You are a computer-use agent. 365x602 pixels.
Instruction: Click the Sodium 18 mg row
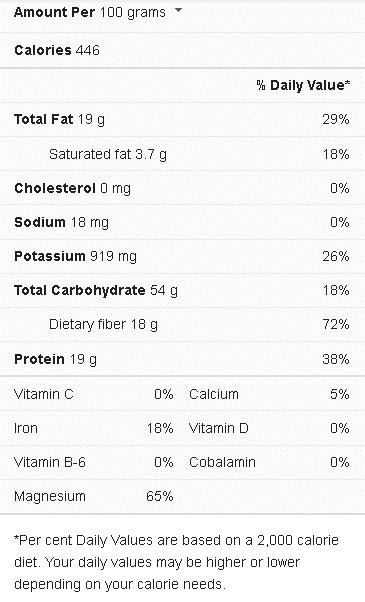pyautogui.click(x=182, y=222)
